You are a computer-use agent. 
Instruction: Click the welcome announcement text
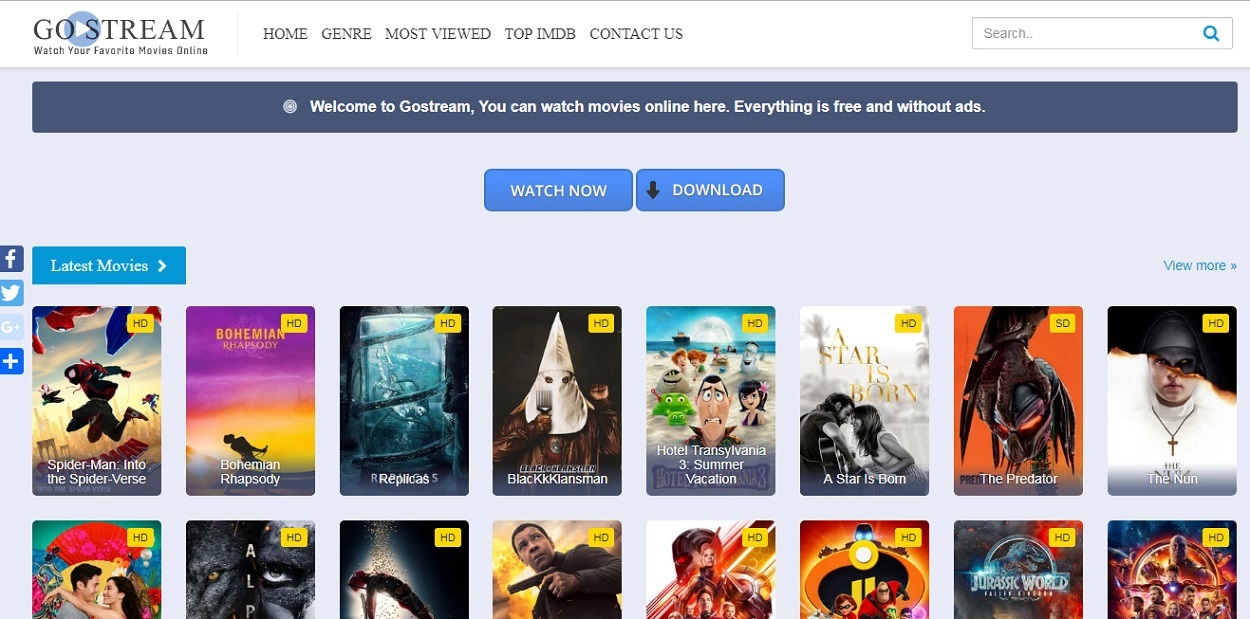pyautogui.click(x=647, y=106)
